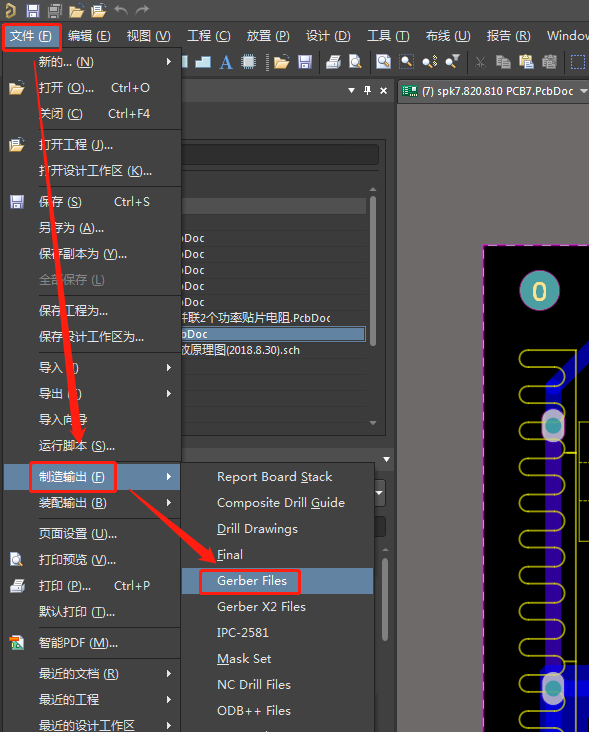Select 另存为 (A)... menu entry

click(92, 228)
